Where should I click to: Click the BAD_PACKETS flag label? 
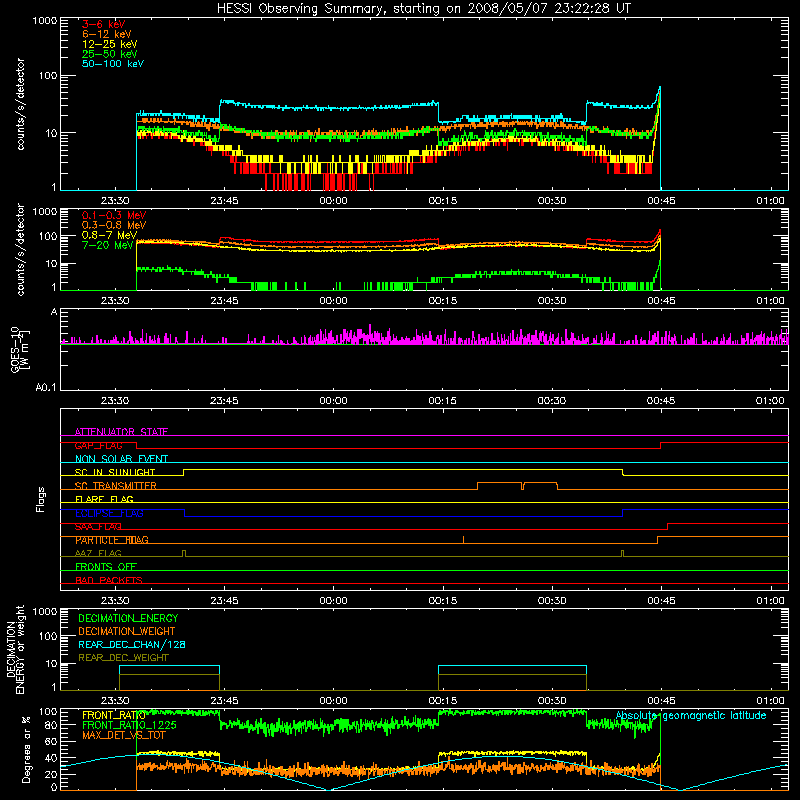[x=109, y=580]
